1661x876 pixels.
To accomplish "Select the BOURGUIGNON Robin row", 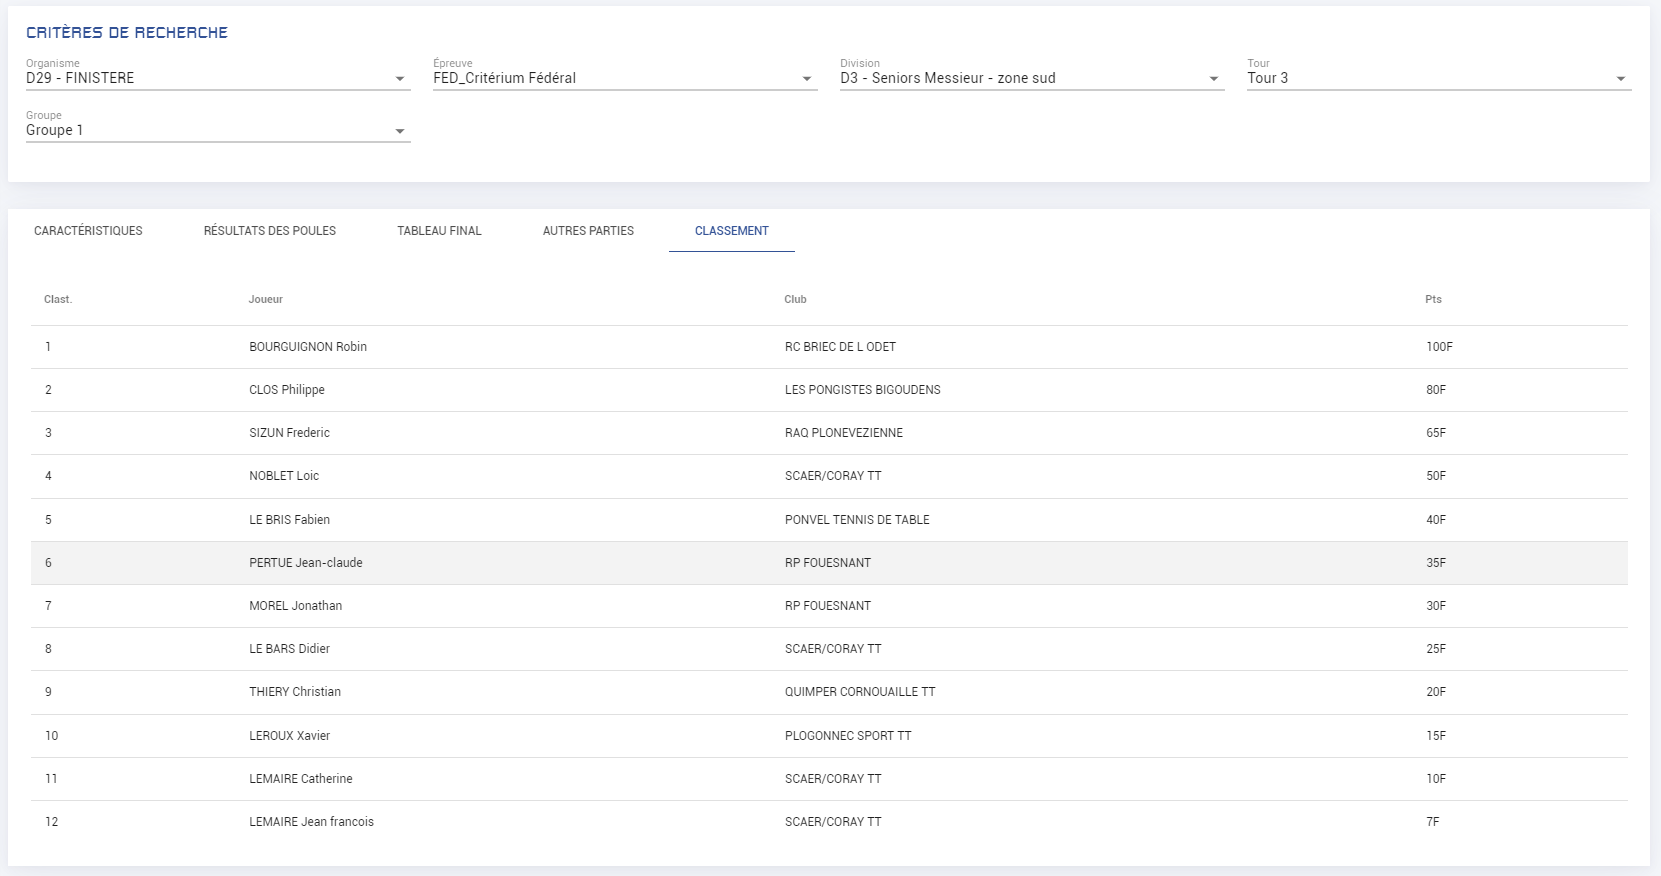I will click(x=308, y=347).
